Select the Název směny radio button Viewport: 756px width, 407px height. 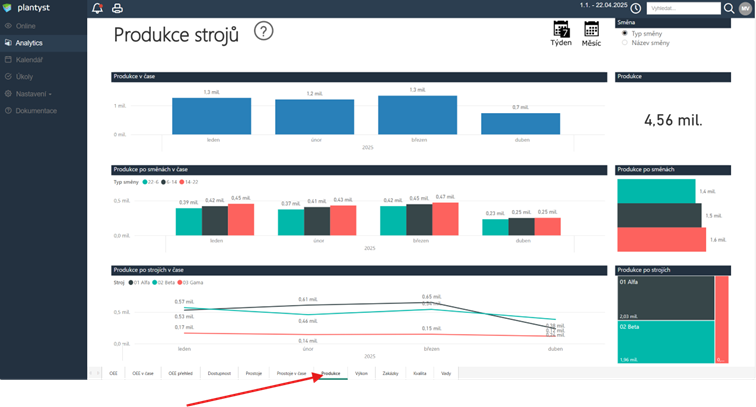coord(625,43)
